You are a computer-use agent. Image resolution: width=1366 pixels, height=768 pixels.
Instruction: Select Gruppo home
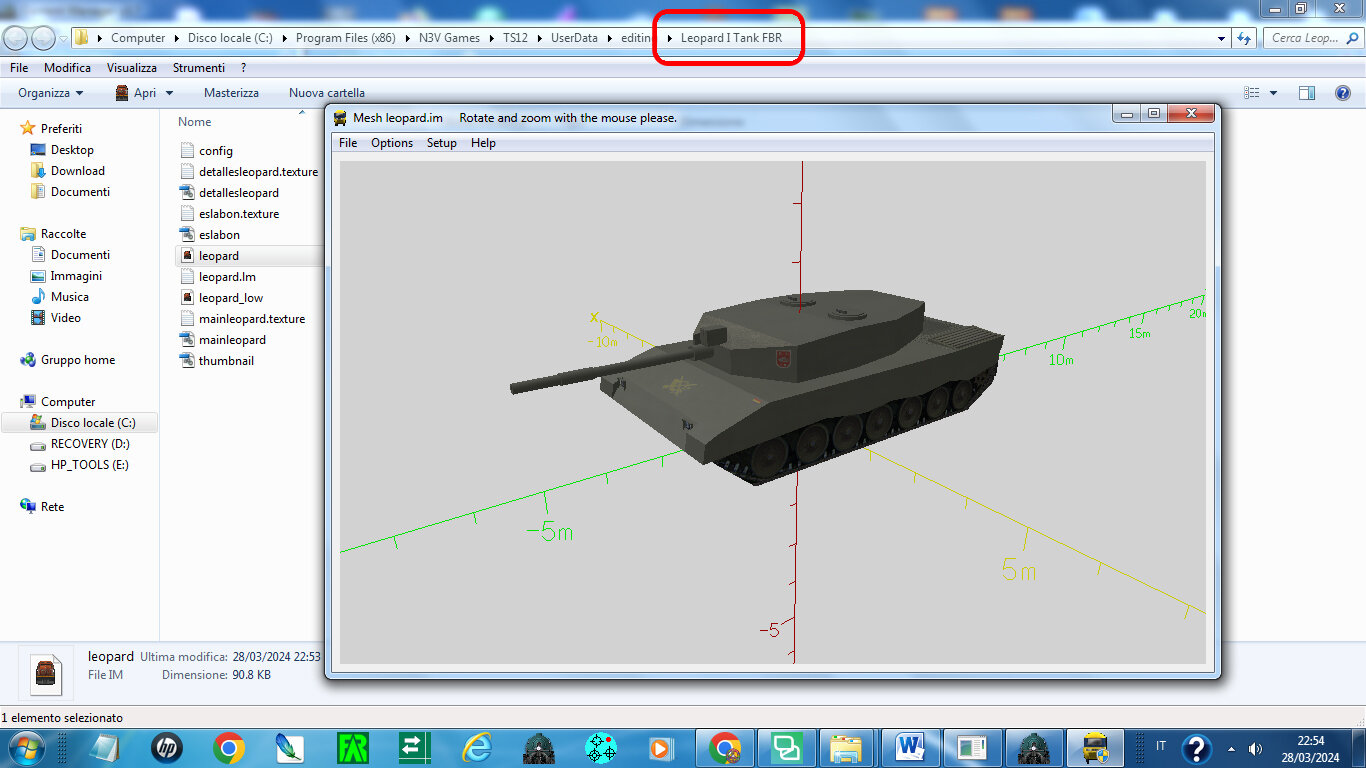tap(77, 360)
